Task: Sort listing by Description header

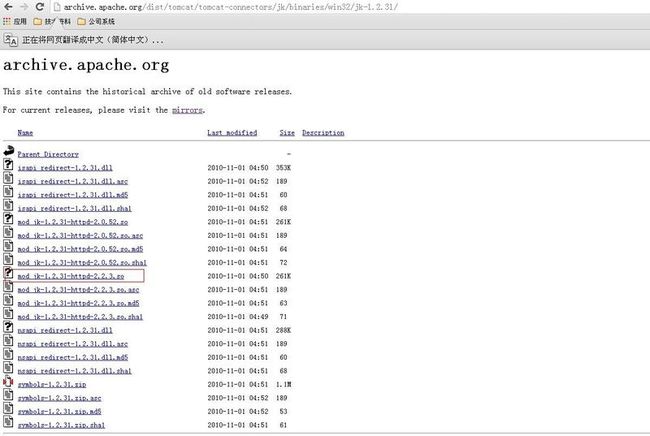Action: pyautogui.click(x=323, y=133)
